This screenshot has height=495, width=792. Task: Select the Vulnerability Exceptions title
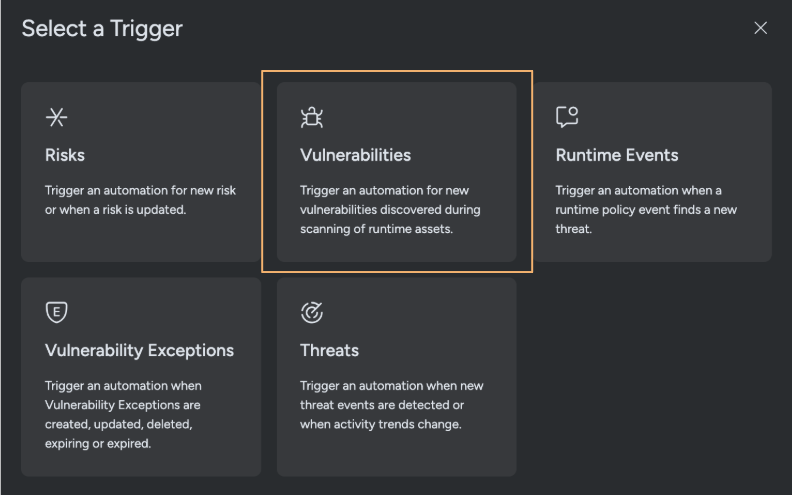point(139,350)
